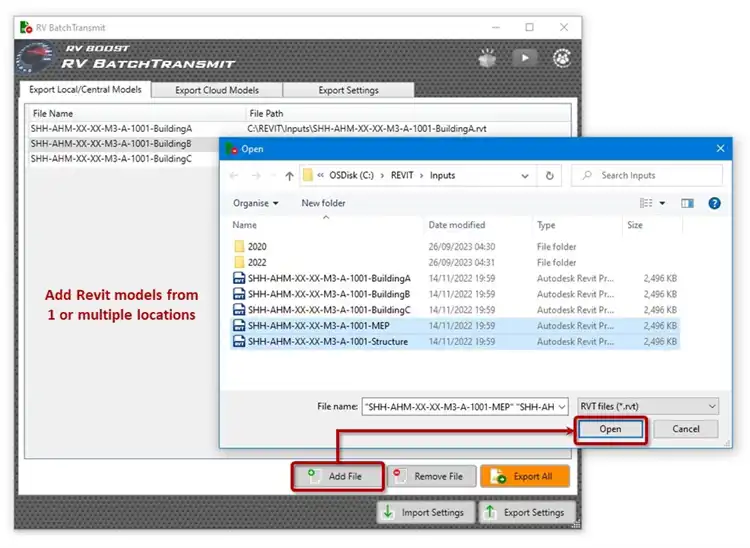750x548 pixels.
Task: Click the BuildingA.rvt file path cell
Action: [x=367, y=129]
